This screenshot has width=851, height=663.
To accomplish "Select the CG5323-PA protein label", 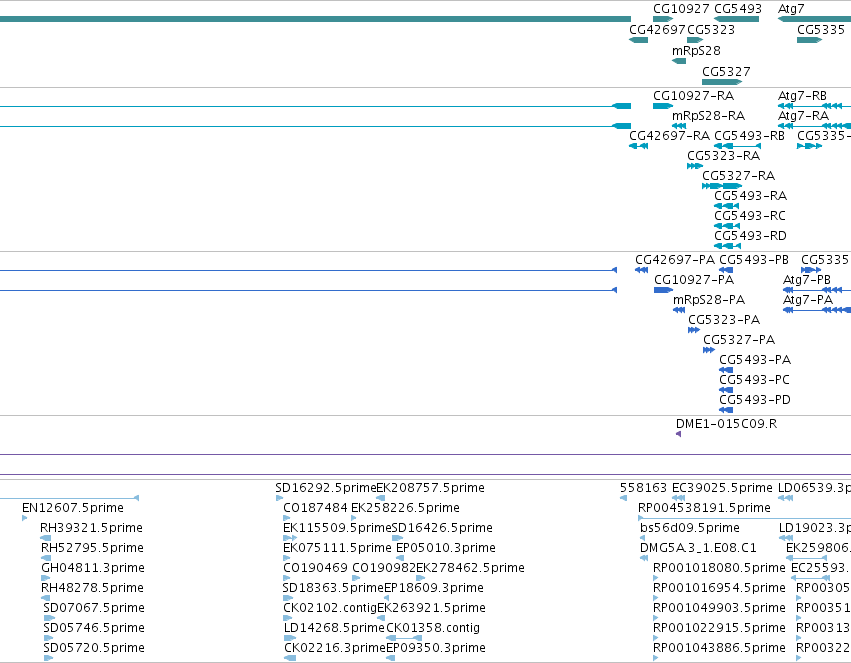I will point(724,320).
